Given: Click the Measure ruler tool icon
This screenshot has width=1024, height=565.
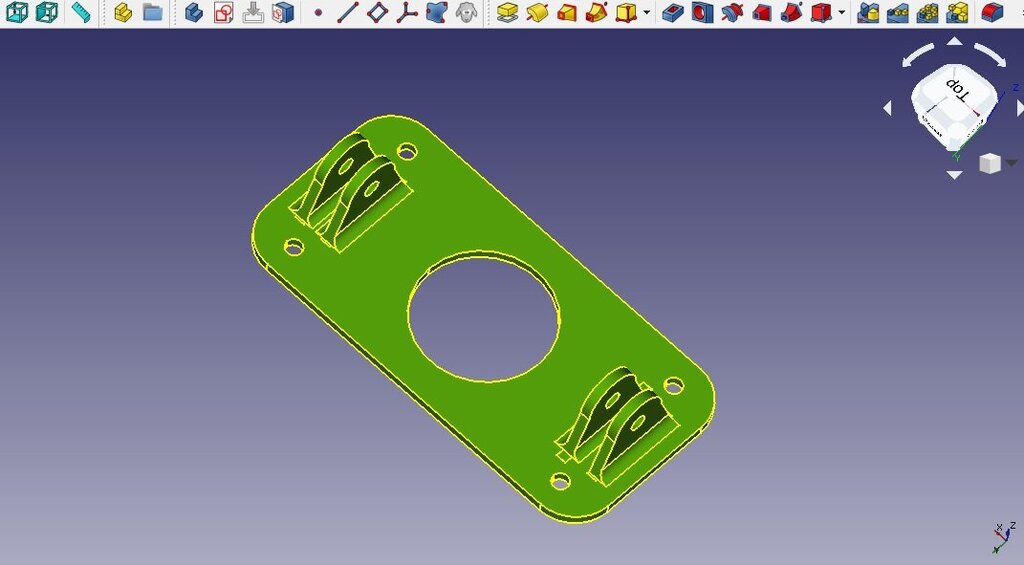Looking at the screenshot, I should click(81, 13).
